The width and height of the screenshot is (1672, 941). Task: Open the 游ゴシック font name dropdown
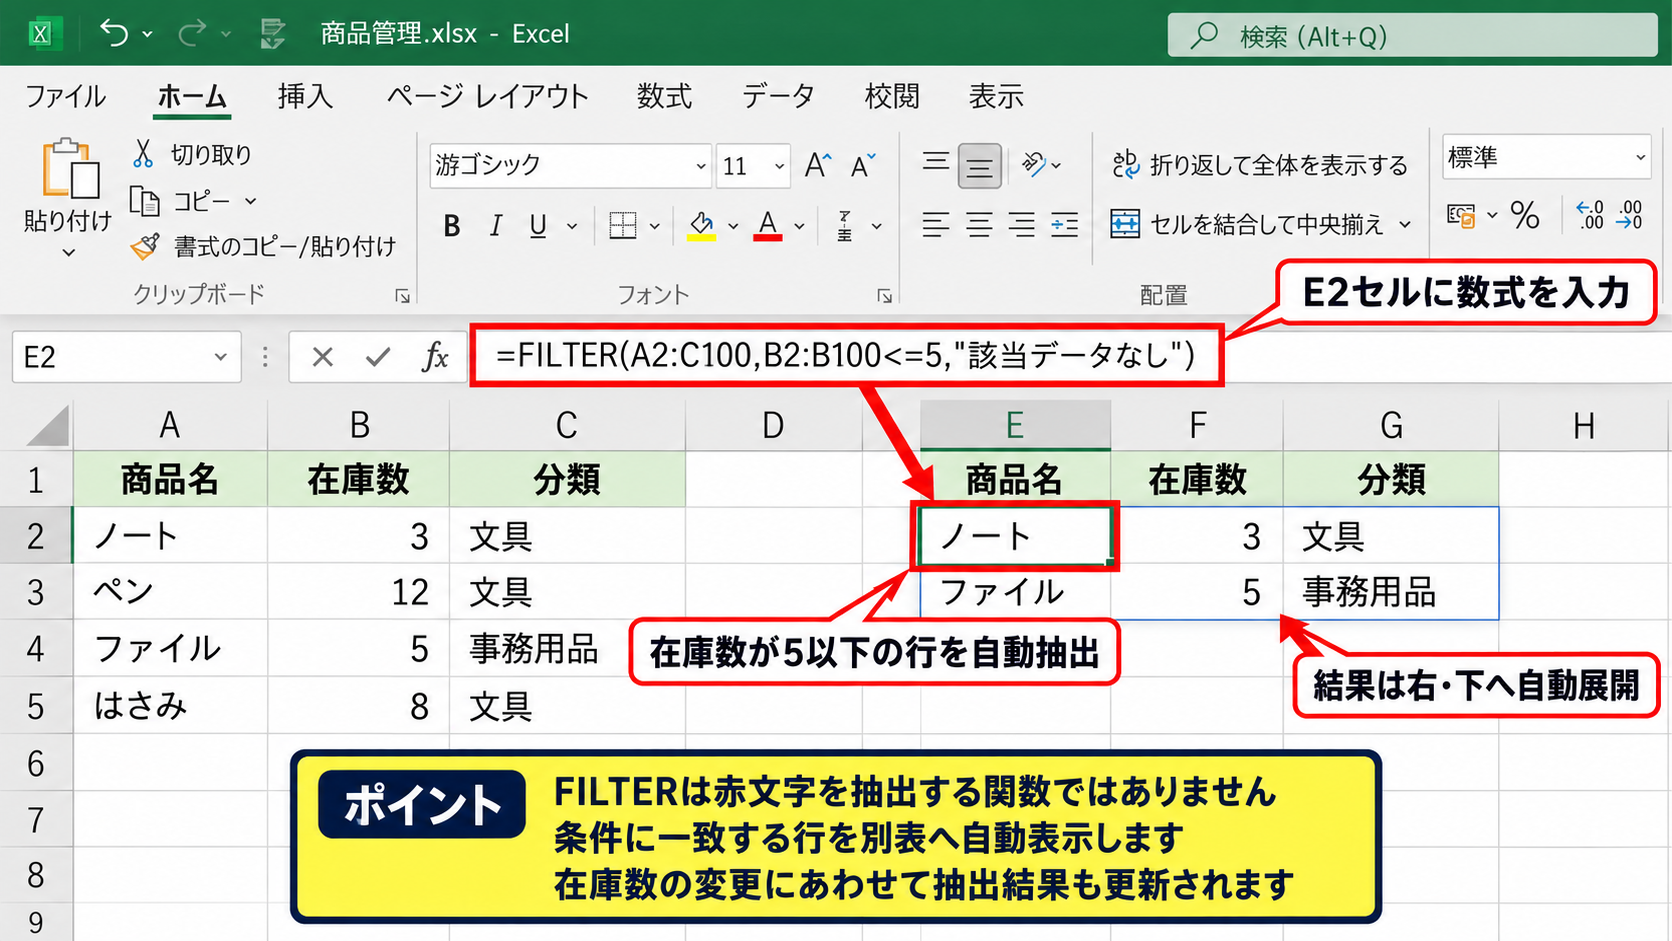click(701, 167)
